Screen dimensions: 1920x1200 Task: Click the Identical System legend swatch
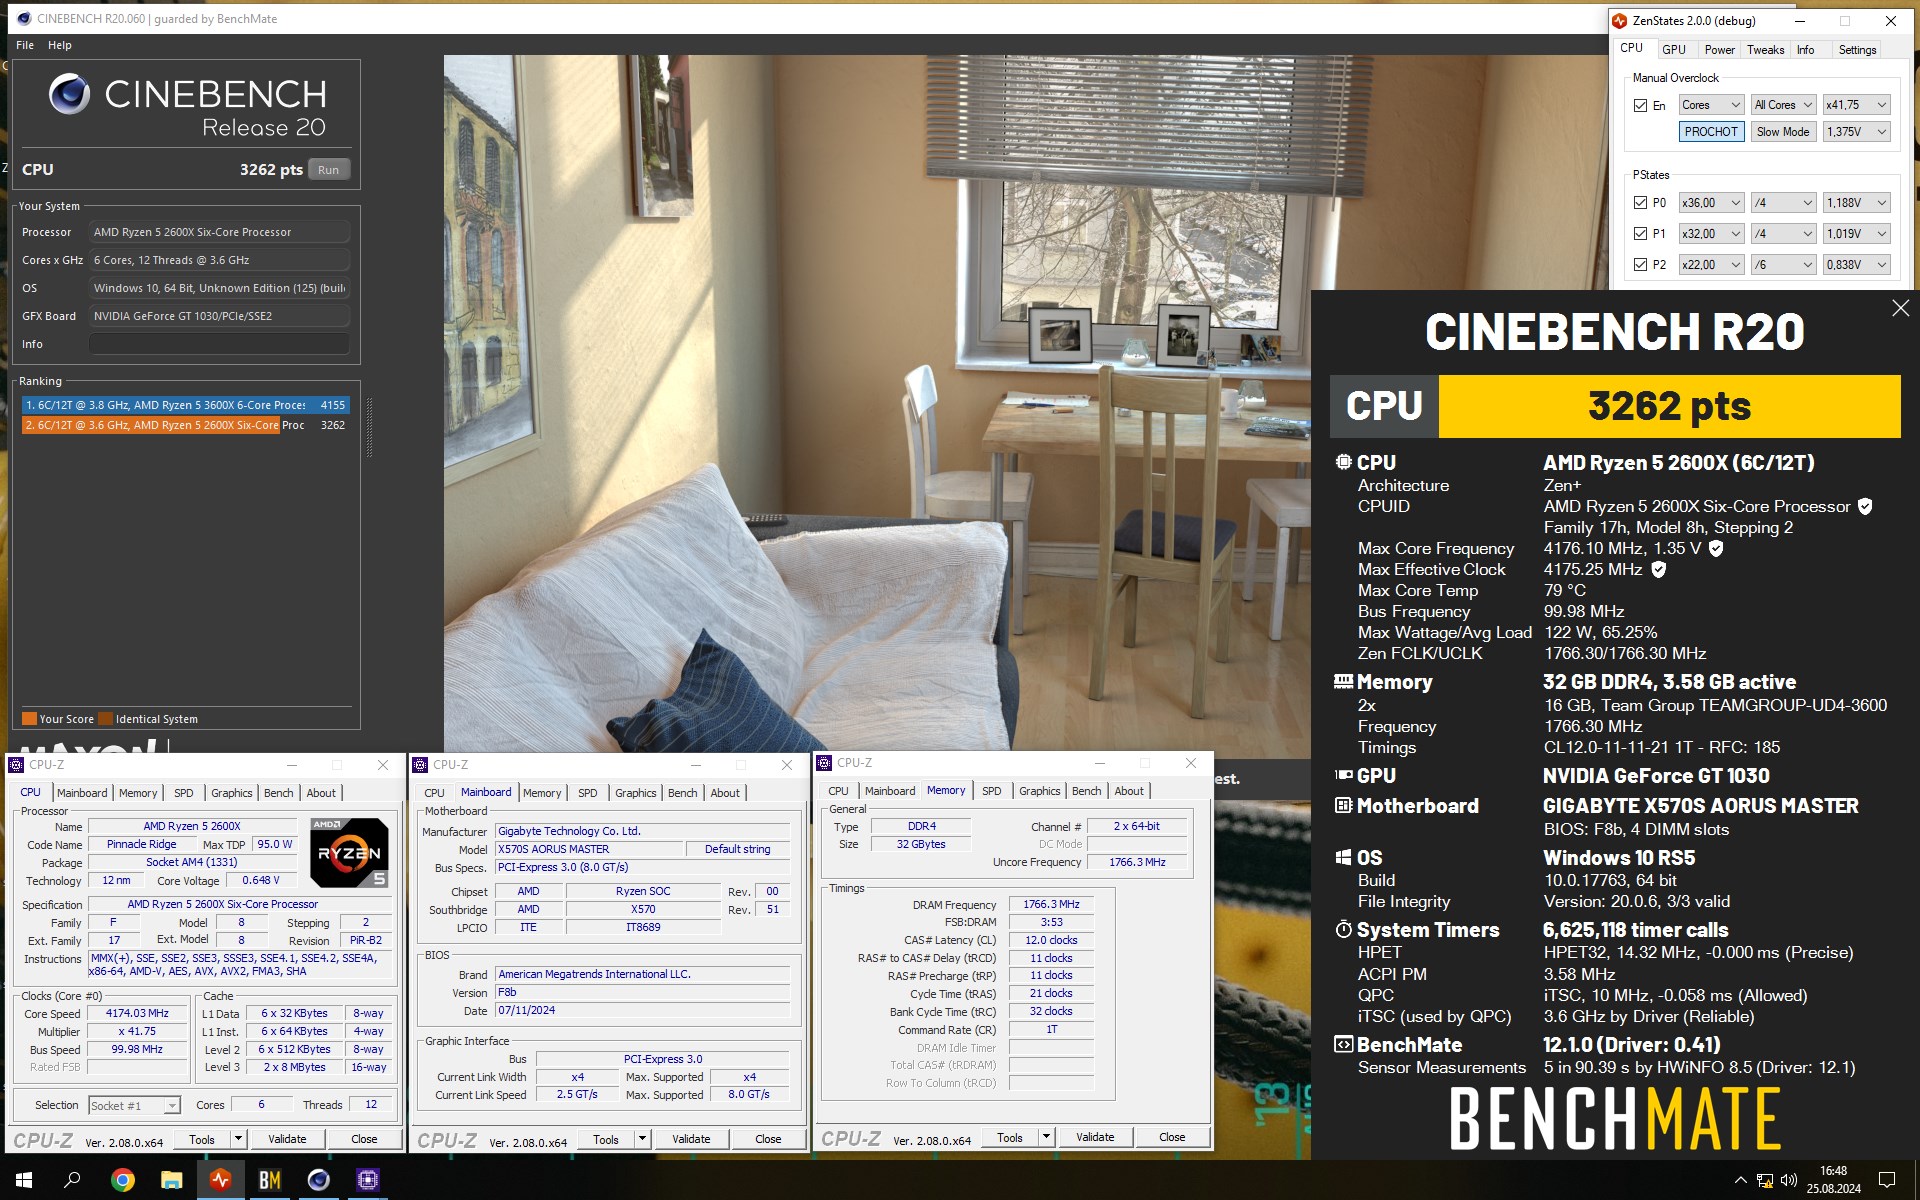click(106, 718)
